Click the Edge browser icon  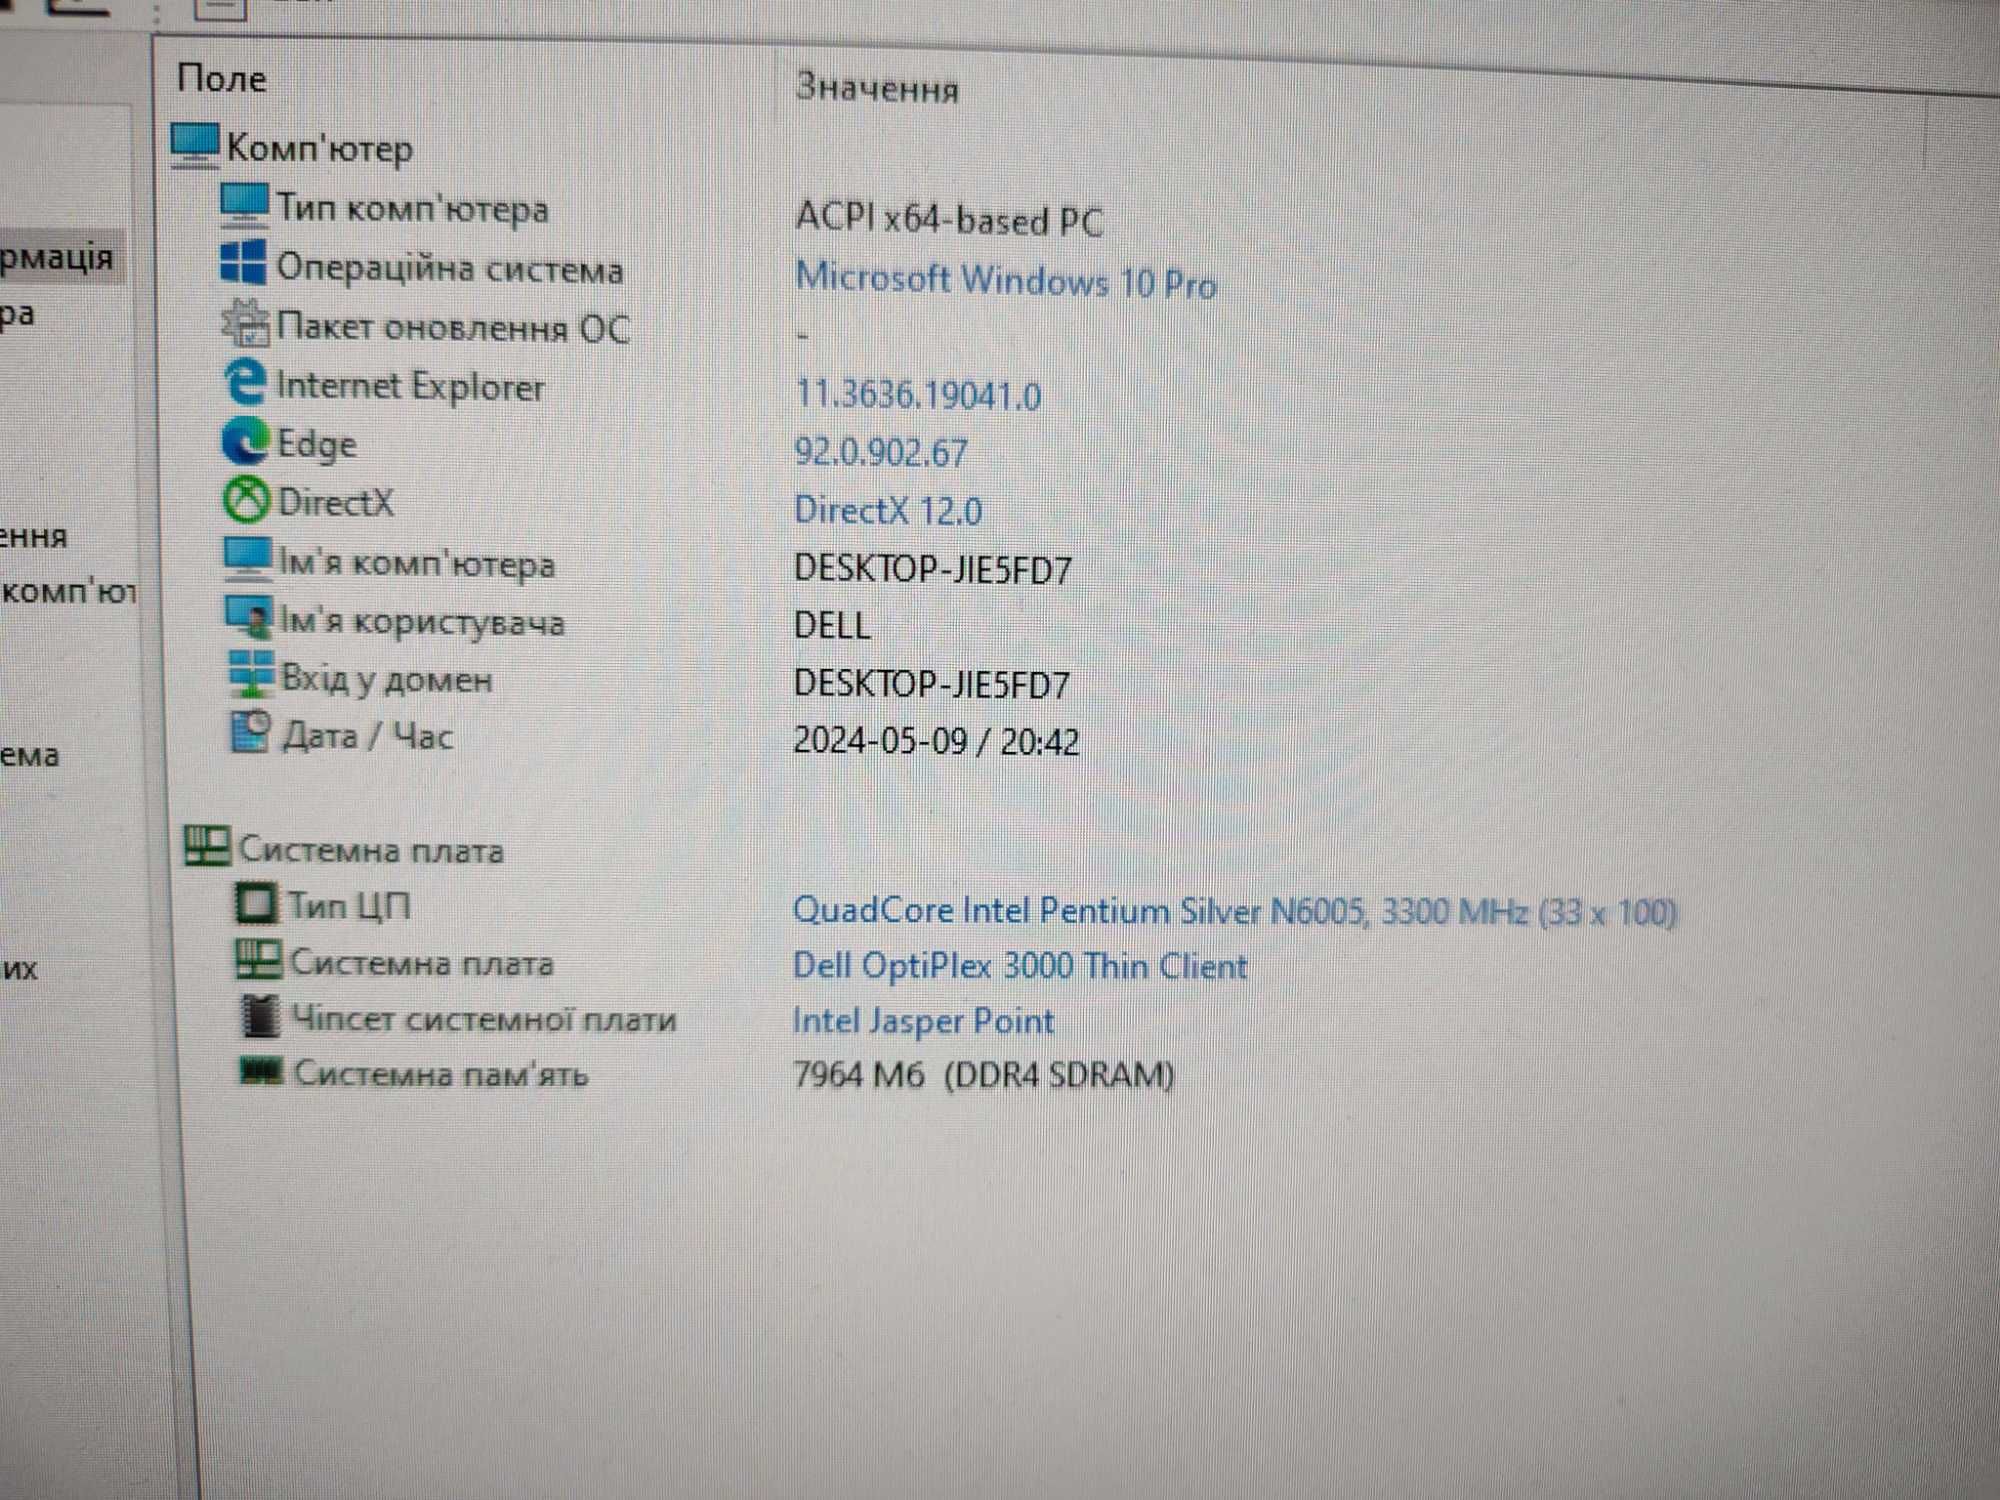click(245, 441)
